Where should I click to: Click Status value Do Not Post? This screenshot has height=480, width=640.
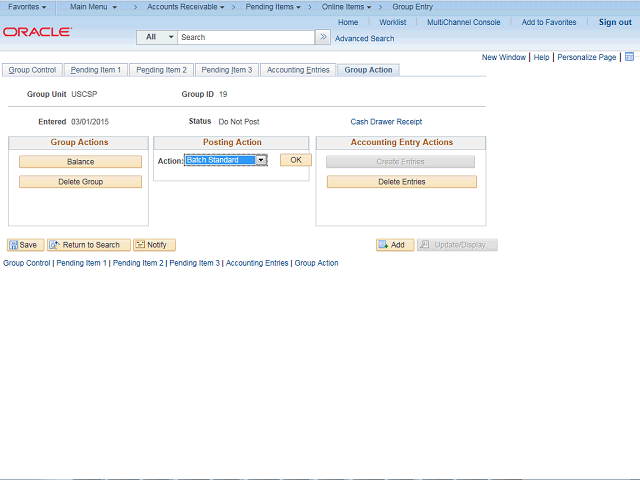click(239, 122)
